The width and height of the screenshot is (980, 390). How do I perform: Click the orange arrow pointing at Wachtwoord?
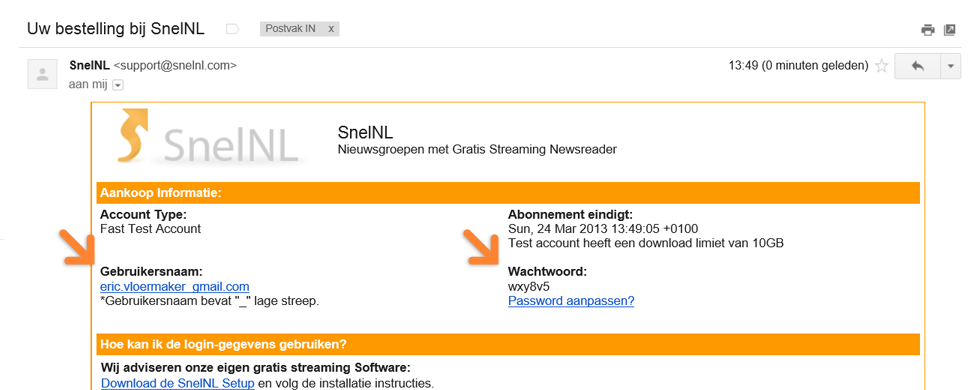tap(482, 248)
